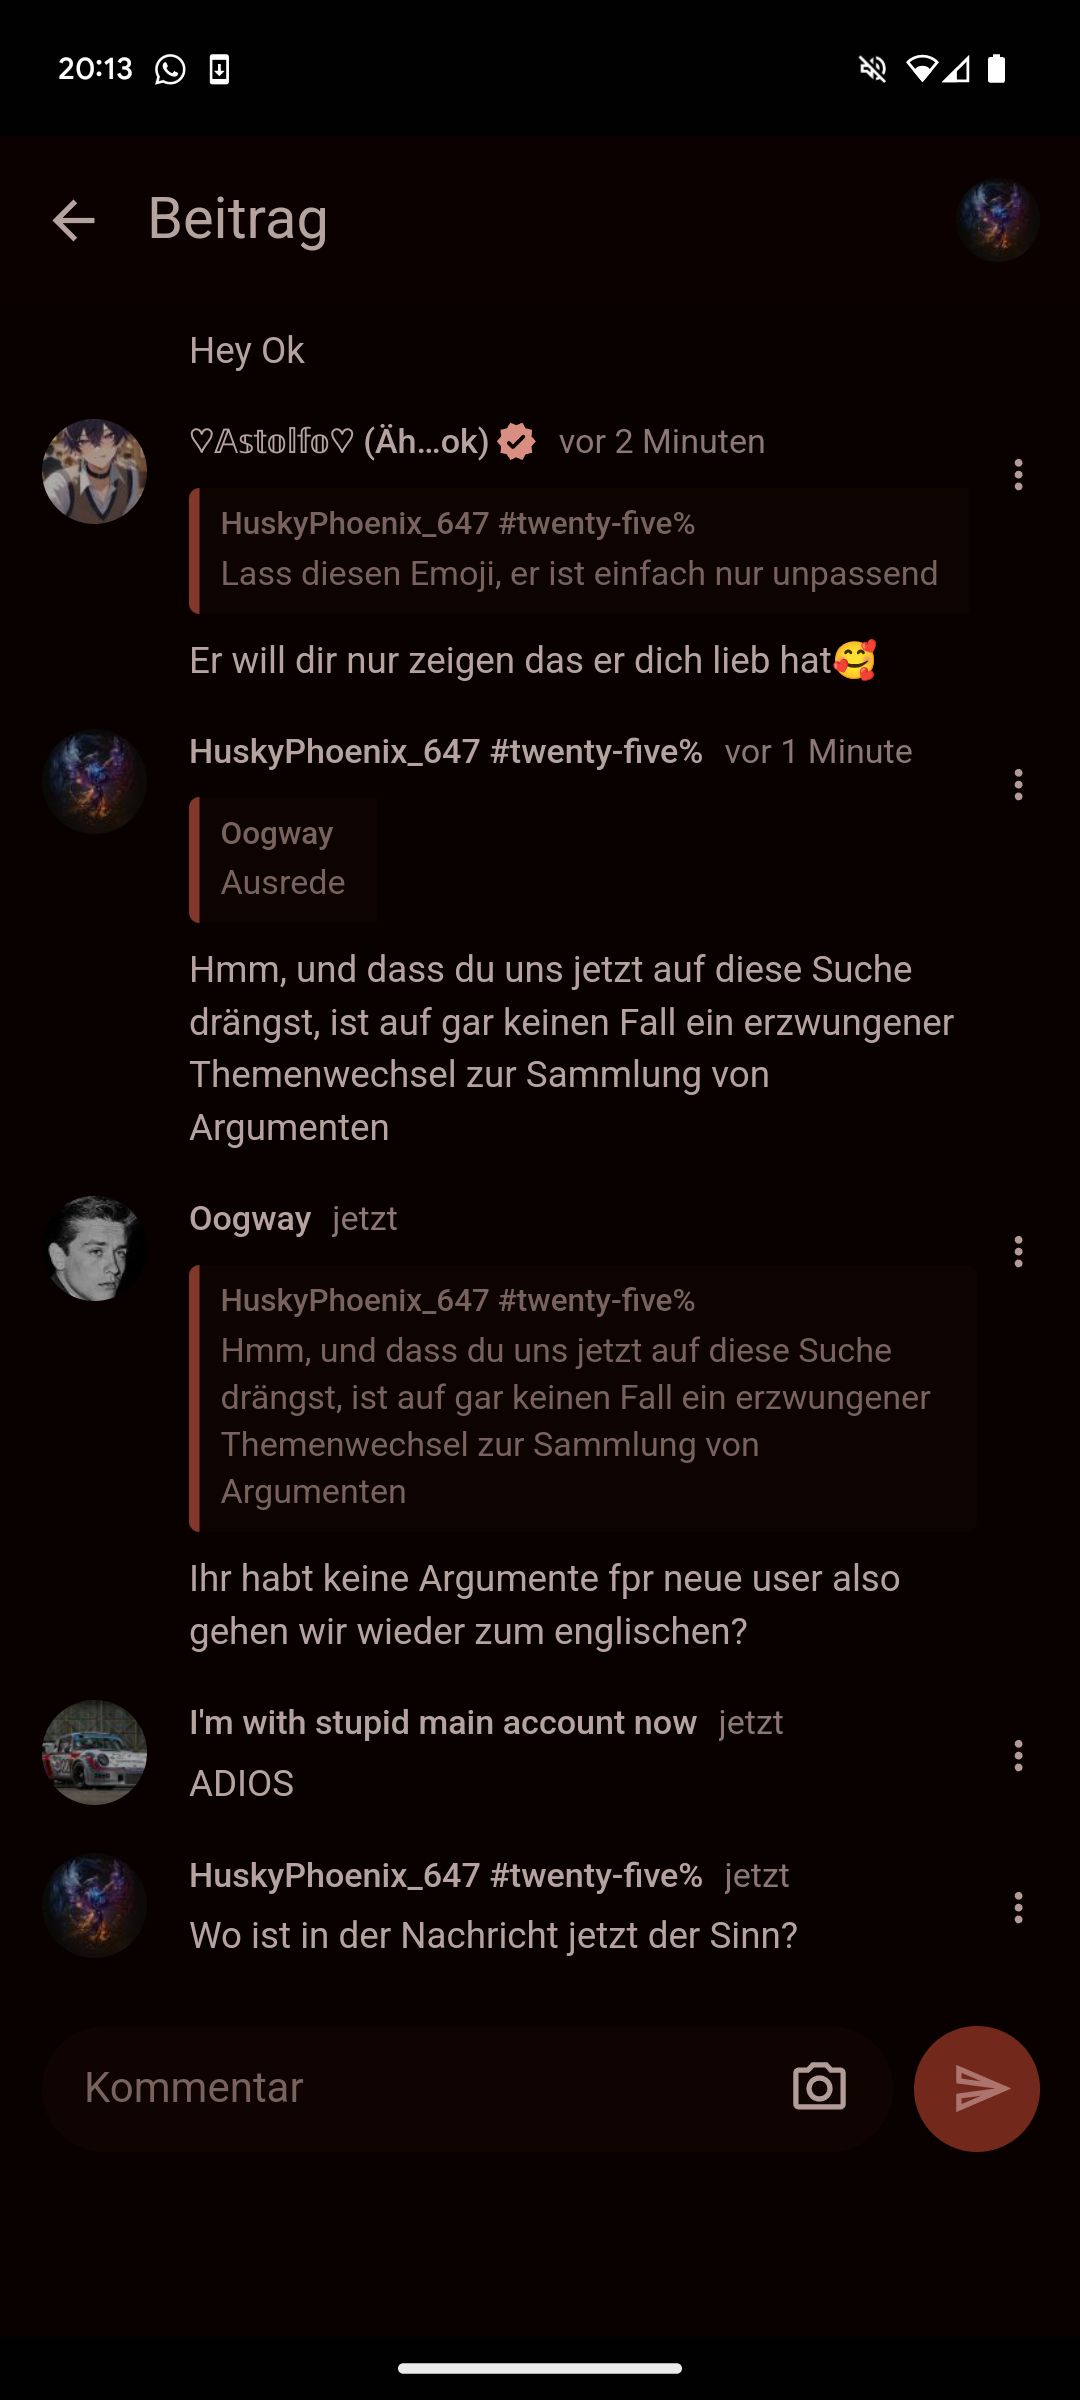Tap verified badge next to Astolfo's name
This screenshot has width=1080, height=2400.
[x=516, y=441]
